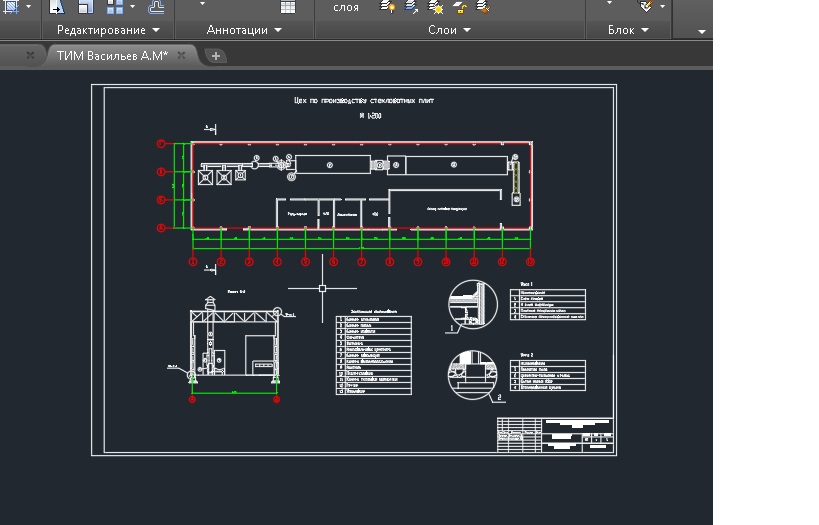
Task: Expand the Слои panel
Action: tap(449, 30)
